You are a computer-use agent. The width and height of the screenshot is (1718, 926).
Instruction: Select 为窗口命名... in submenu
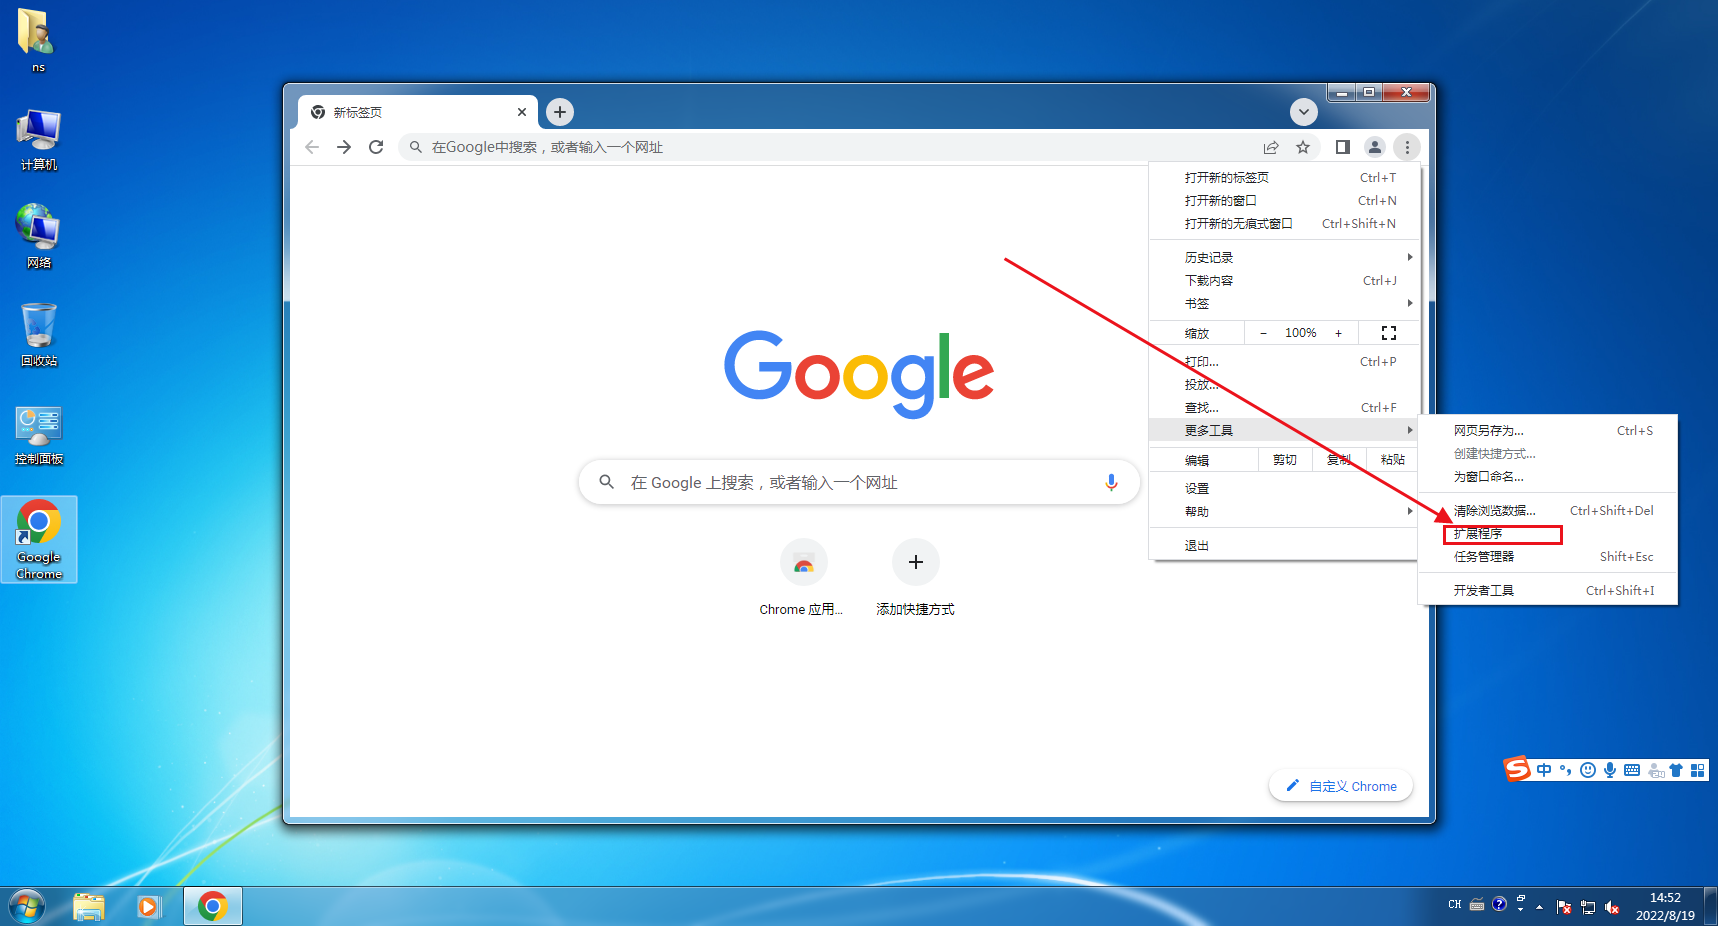[x=1548, y=476]
